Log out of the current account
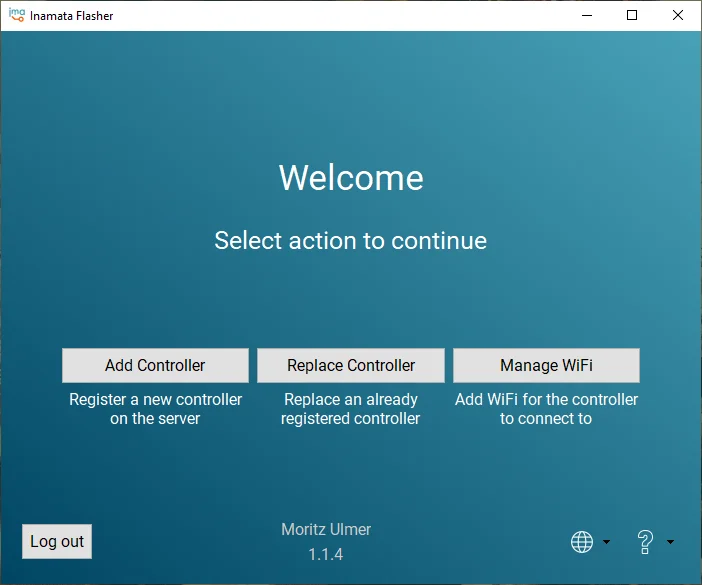702x585 pixels. point(57,541)
